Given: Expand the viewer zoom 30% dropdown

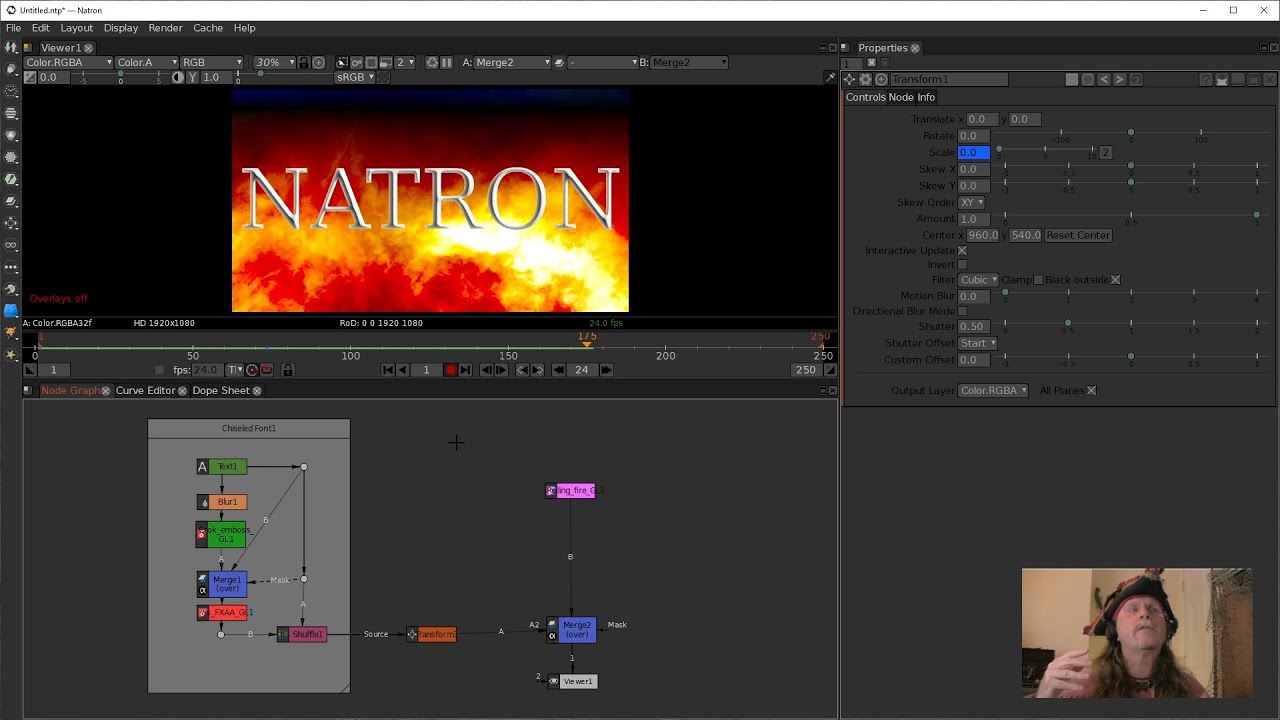Looking at the screenshot, I should (x=275, y=62).
